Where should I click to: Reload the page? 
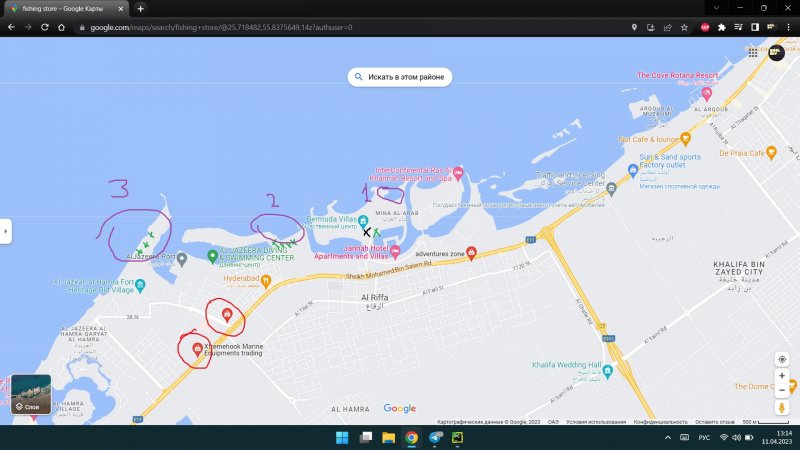[x=45, y=27]
